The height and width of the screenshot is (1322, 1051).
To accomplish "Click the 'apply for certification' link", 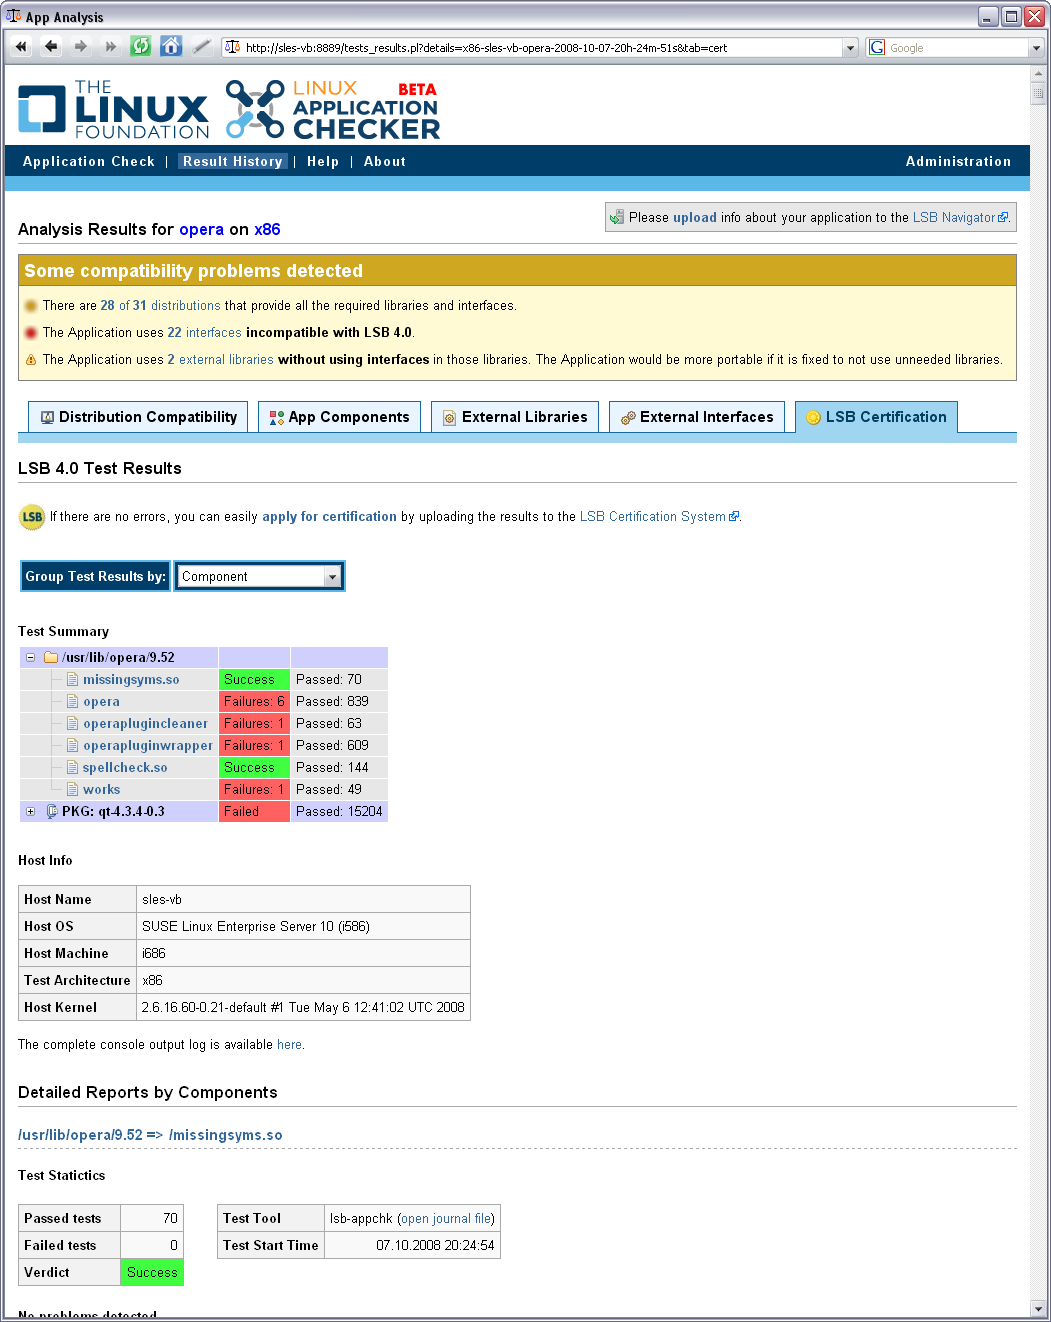I will pyautogui.click(x=329, y=517).
